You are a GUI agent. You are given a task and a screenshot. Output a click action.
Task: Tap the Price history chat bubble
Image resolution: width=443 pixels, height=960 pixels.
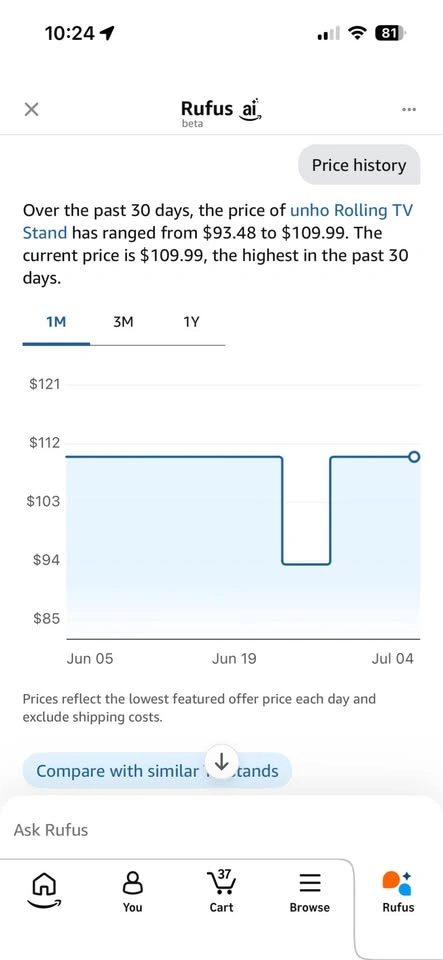359,165
